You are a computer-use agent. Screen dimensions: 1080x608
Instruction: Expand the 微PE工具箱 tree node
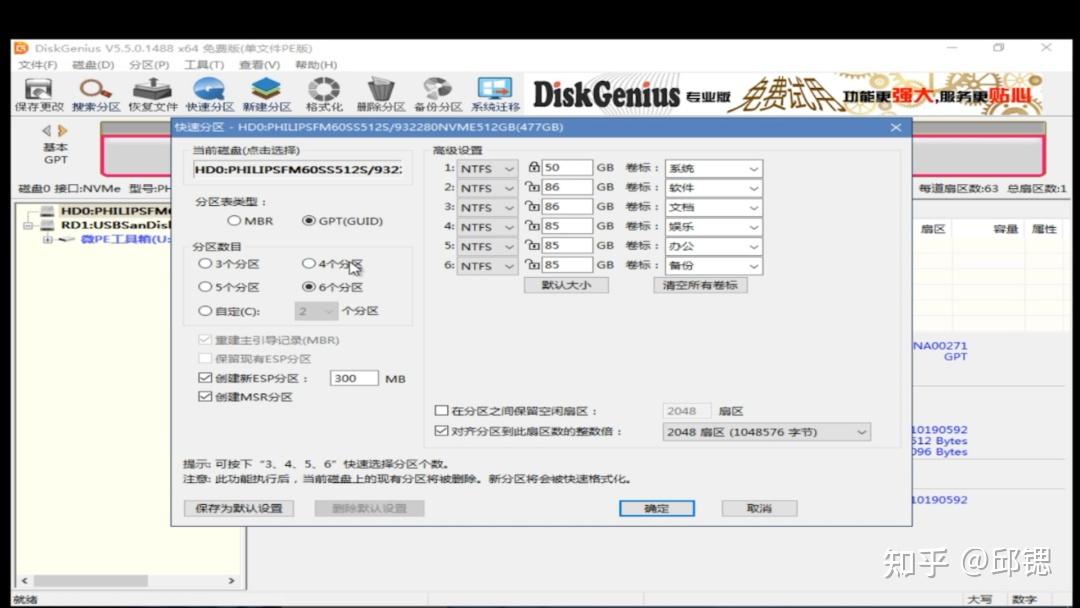(x=48, y=239)
